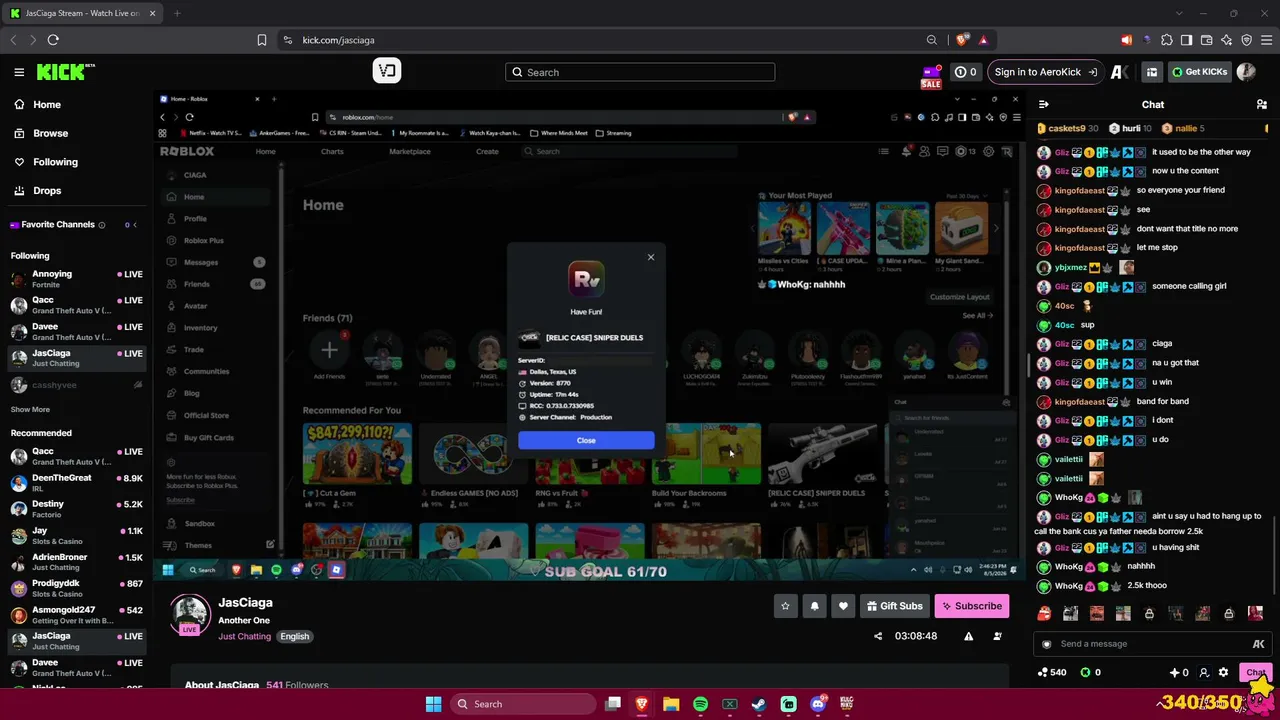
Task: Open the Kick hamburger sidebar menu
Action: (x=19, y=72)
